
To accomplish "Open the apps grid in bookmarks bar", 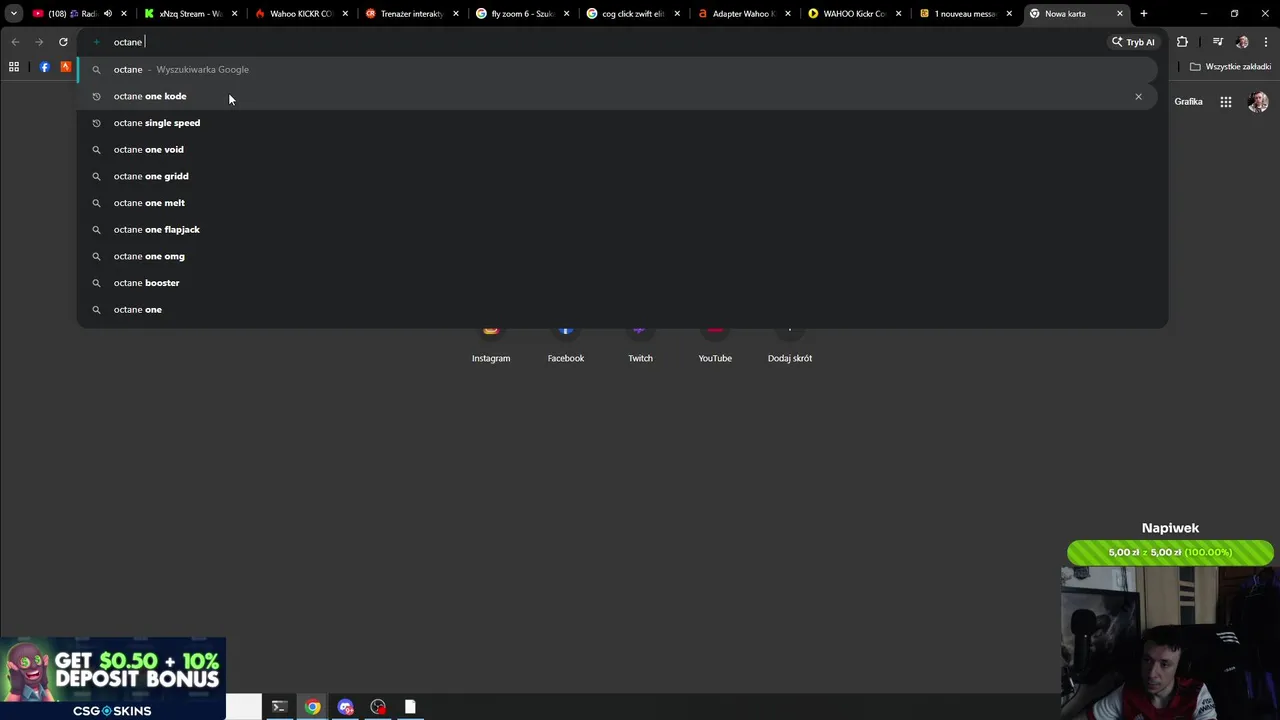I will pyautogui.click(x=14, y=67).
